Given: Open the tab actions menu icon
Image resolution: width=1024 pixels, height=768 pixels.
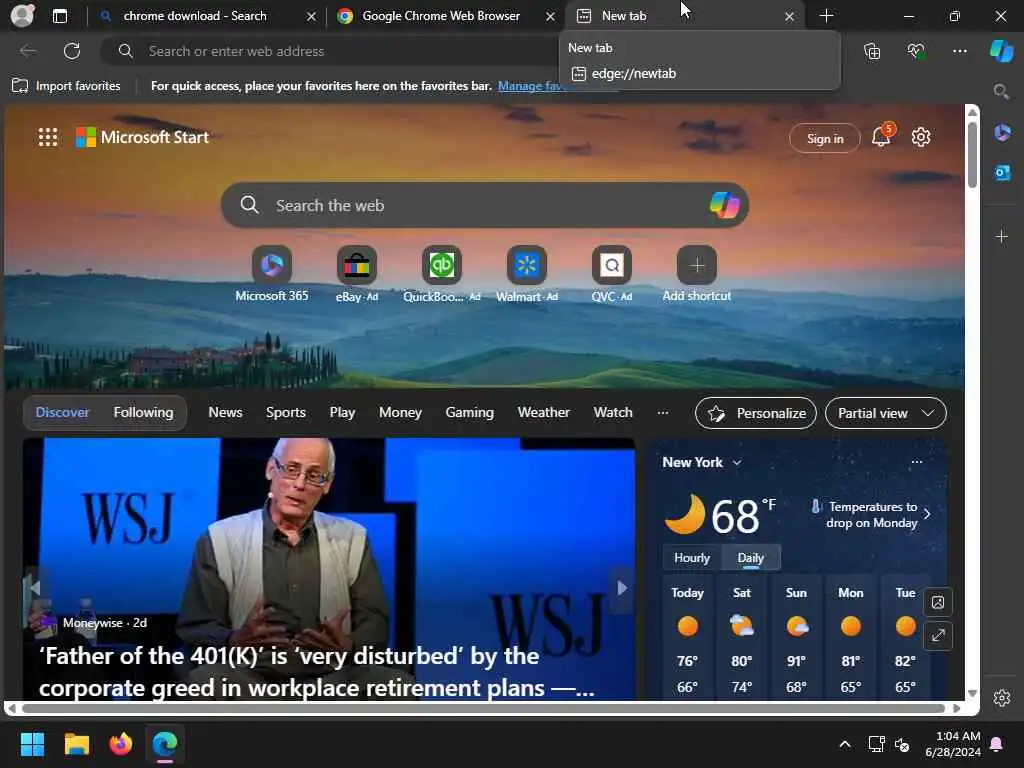Looking at the screenshot, I should tap(60, 16).
